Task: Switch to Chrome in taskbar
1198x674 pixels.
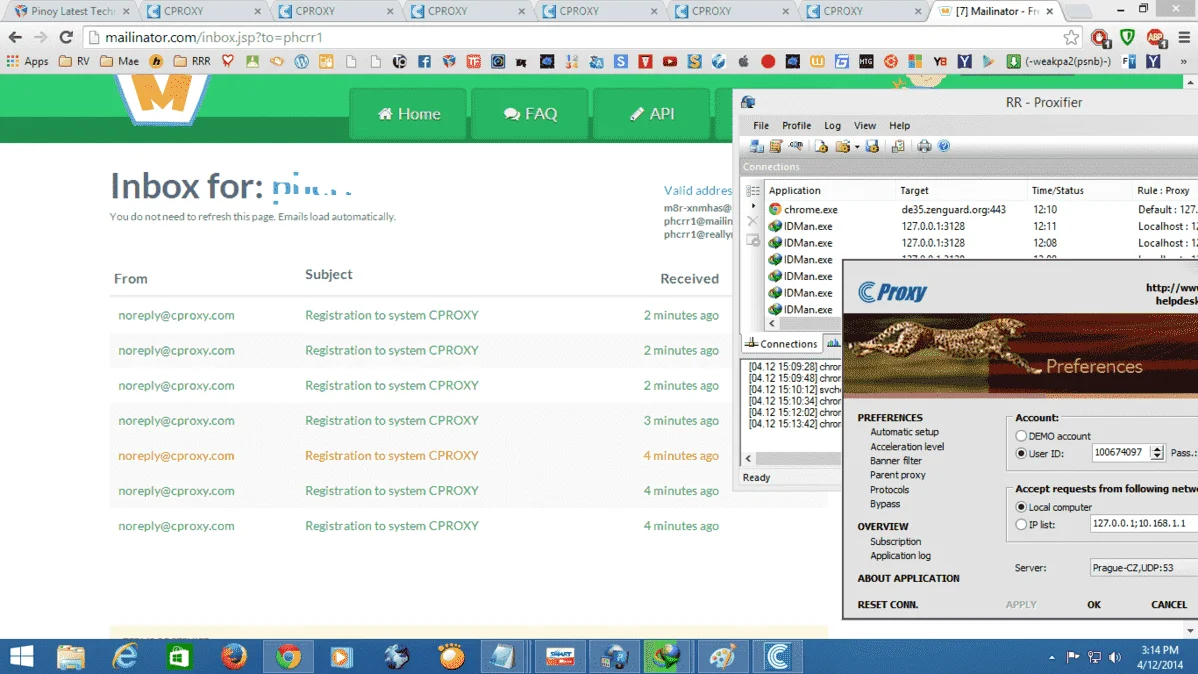Action: (288, 656)
